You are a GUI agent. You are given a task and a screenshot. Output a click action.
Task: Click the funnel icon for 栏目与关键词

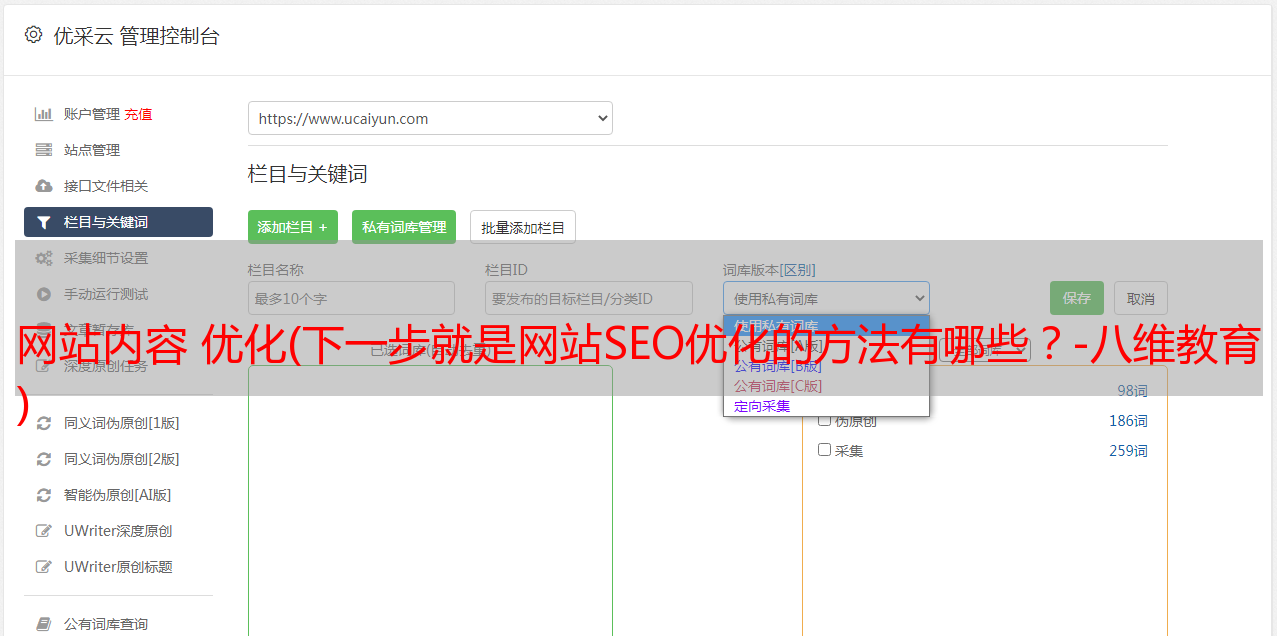coord(44,222)
